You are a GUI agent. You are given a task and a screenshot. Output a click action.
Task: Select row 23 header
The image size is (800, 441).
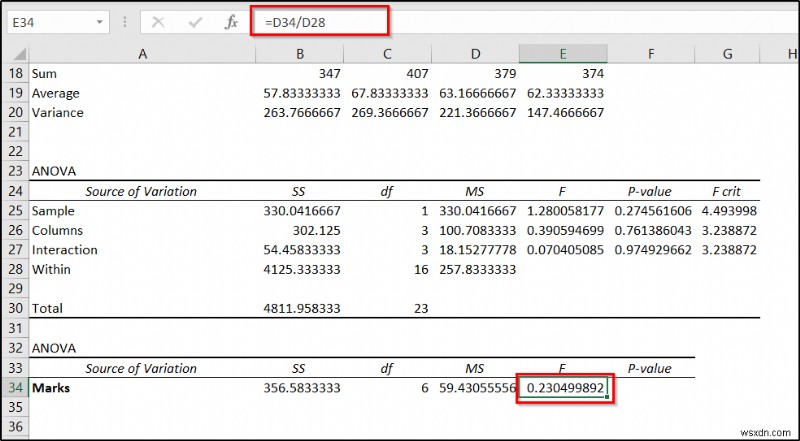point(16,172)
